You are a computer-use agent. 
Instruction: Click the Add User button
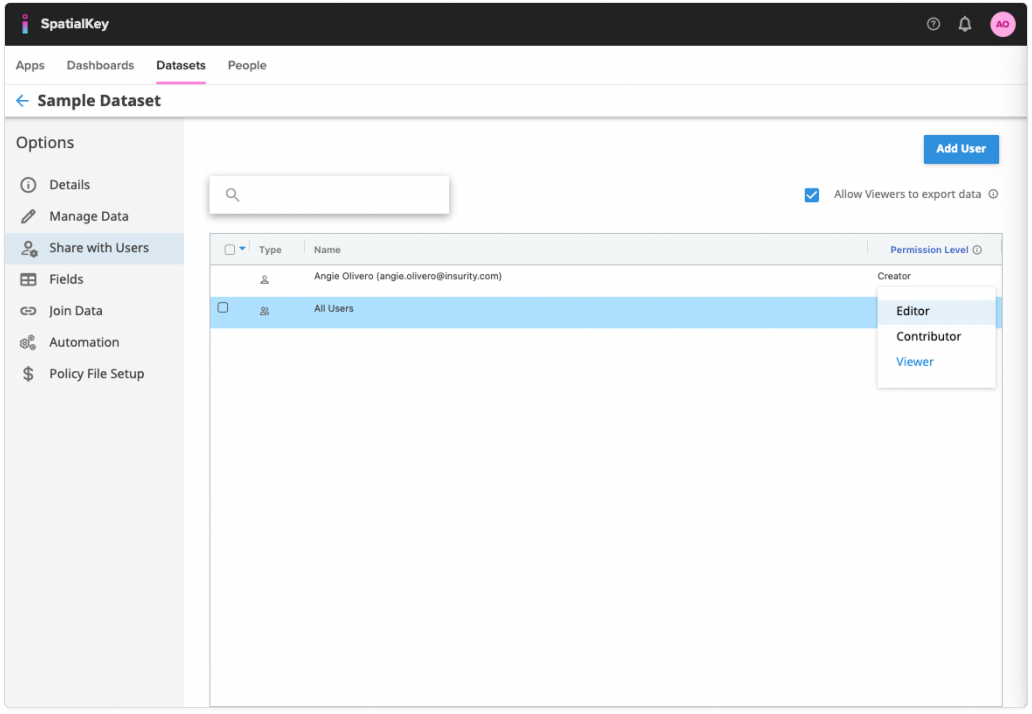960,149
